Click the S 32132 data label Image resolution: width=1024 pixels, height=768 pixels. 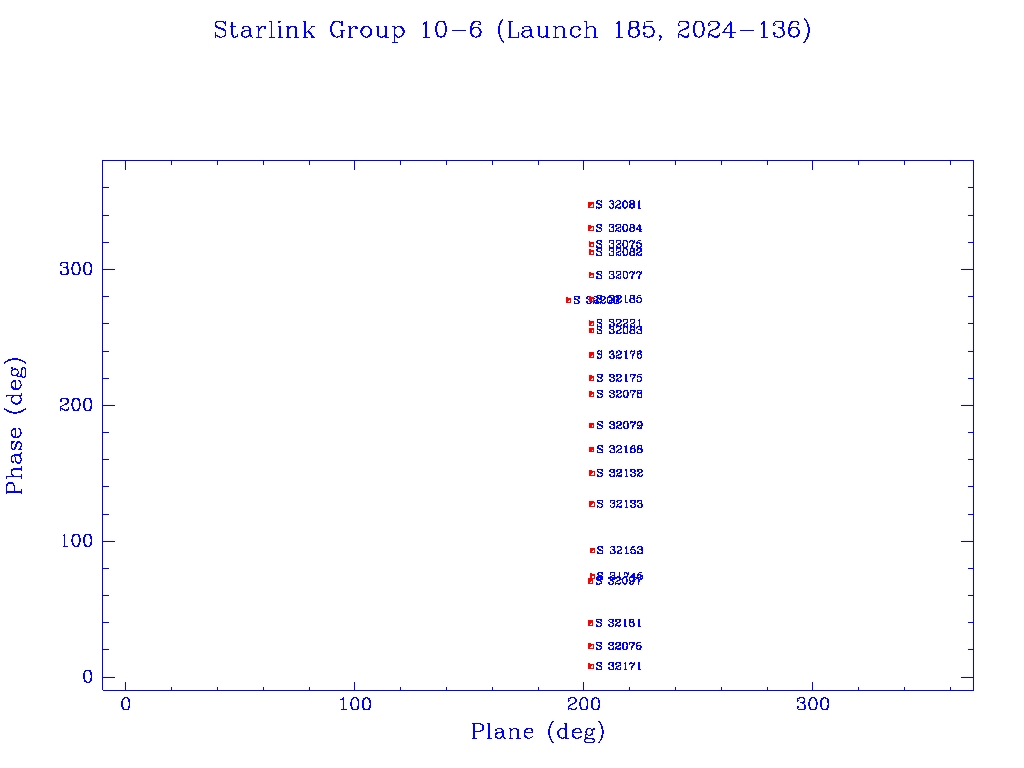click(x=619, y=473)
